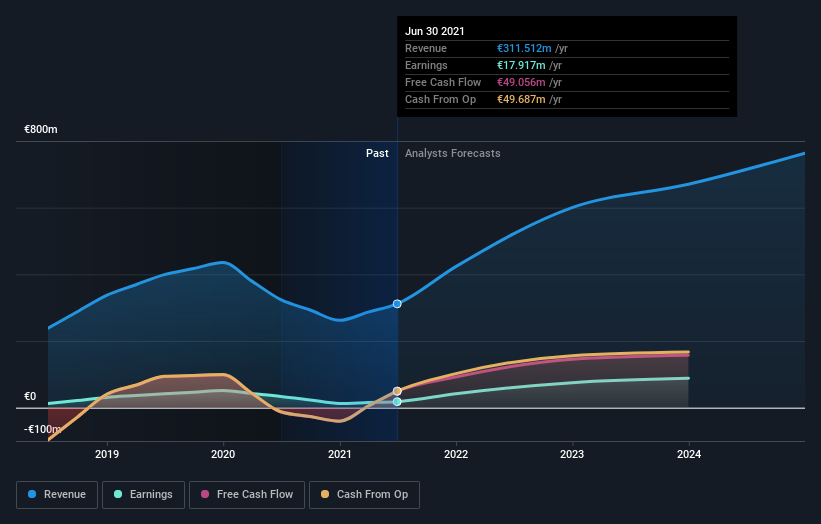Click the 2022 axis label
This screenshot has width=821, height=524.
(456, 454)
